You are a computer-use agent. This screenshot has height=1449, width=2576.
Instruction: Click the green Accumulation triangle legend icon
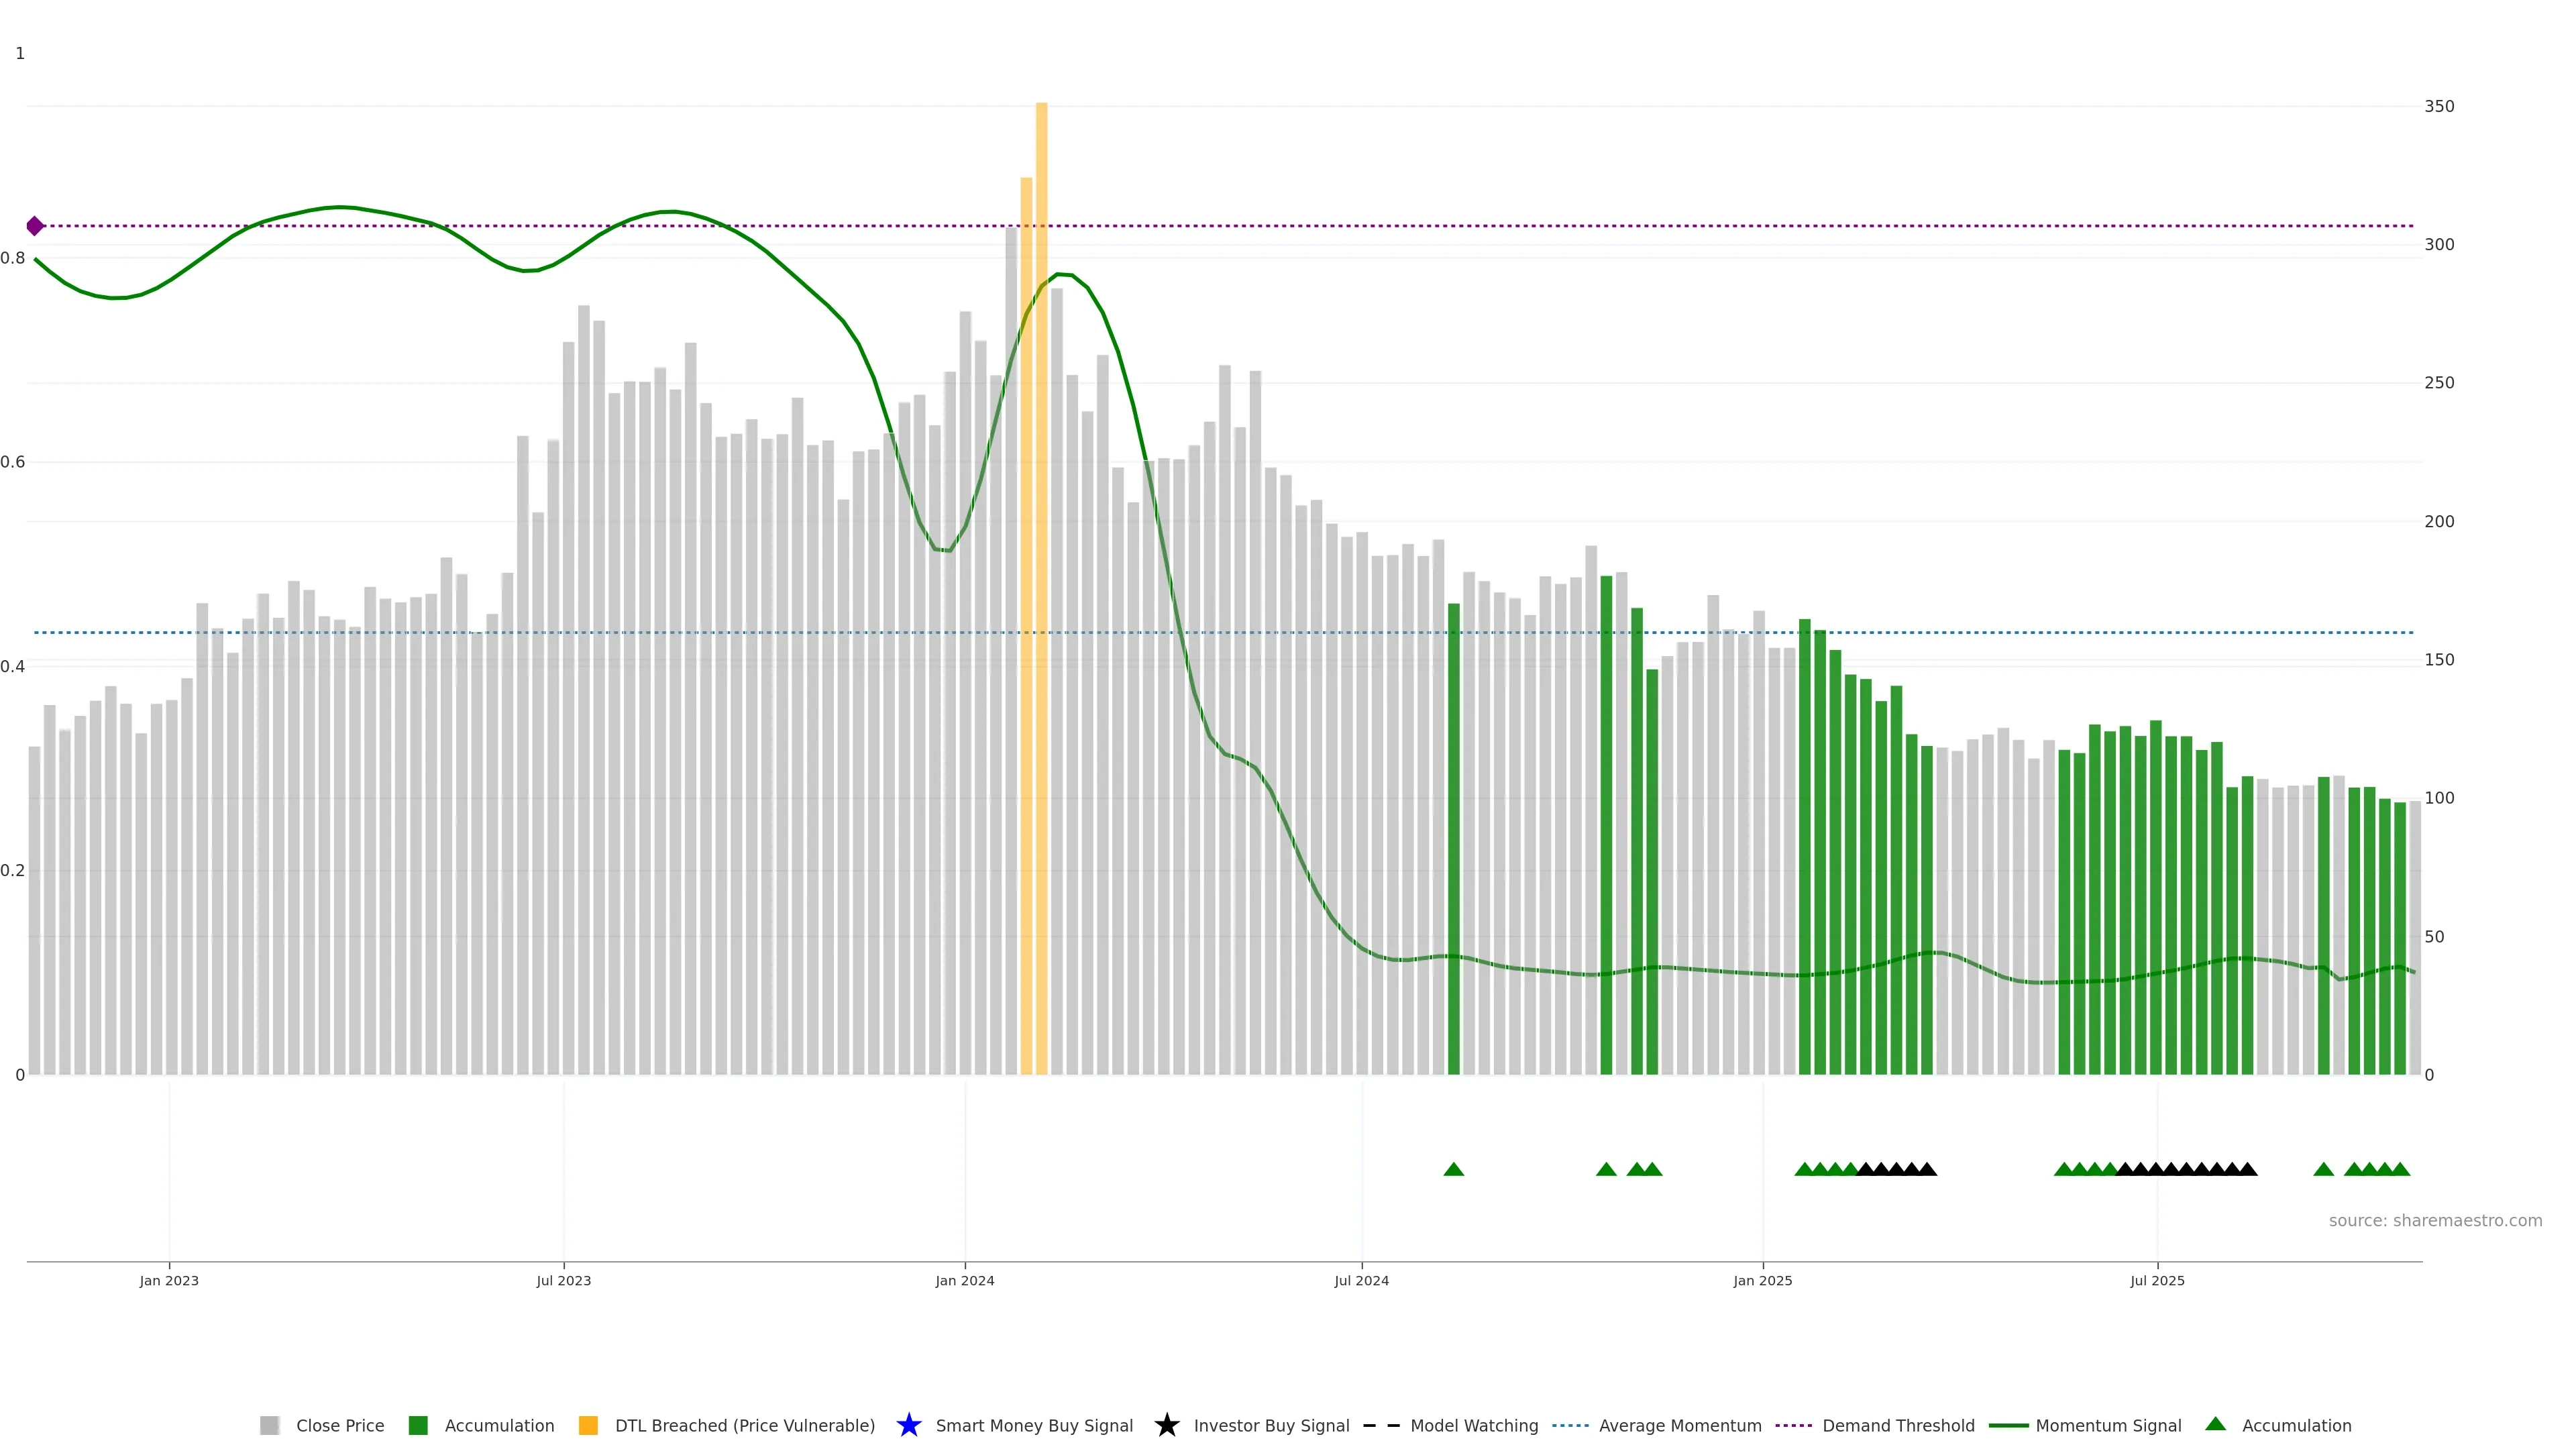2215,1424
